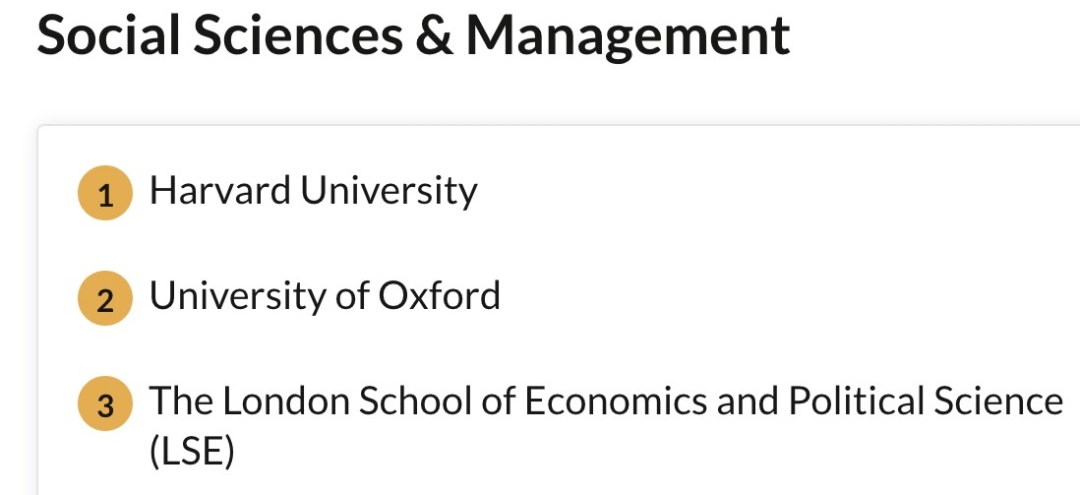1080x495 pixels.
Task: Select the (LSE) abbreviation text
Action: click(x=192, y=452)
